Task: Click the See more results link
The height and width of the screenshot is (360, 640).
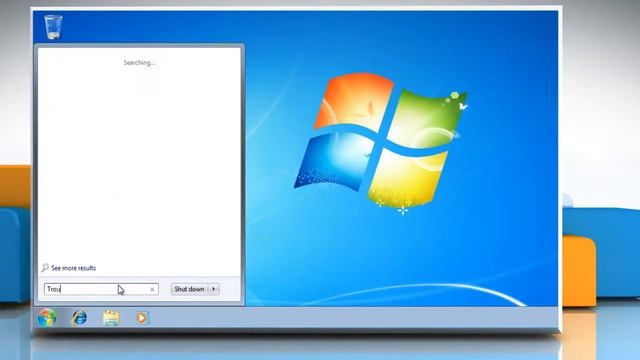Action: point(73,268)
